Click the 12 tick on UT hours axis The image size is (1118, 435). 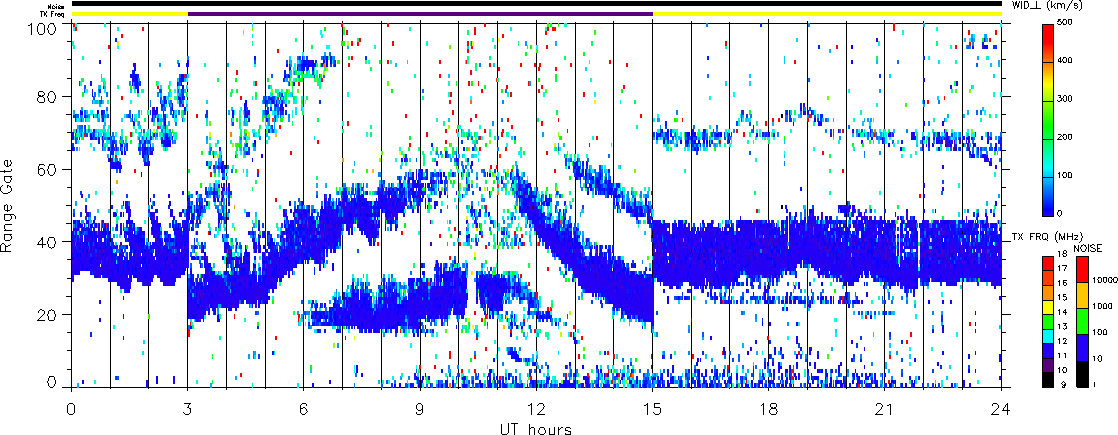[536, 409]
